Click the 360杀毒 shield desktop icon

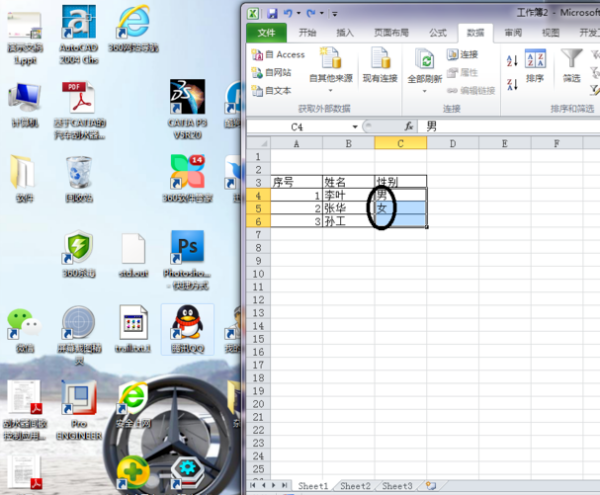(79, 253)
